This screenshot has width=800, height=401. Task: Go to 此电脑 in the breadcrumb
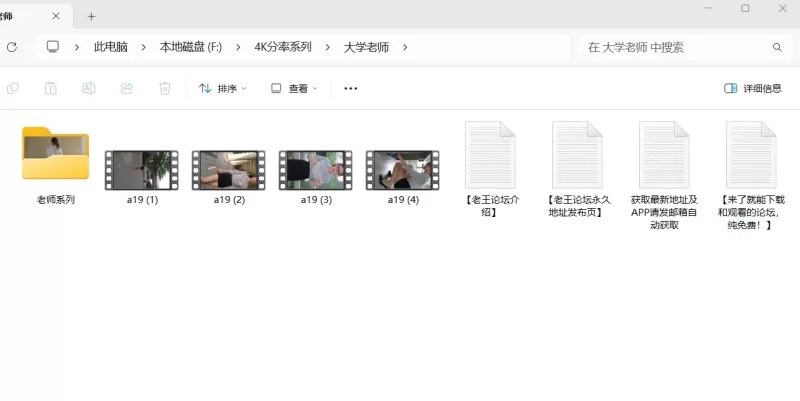(x=111, y=47)
